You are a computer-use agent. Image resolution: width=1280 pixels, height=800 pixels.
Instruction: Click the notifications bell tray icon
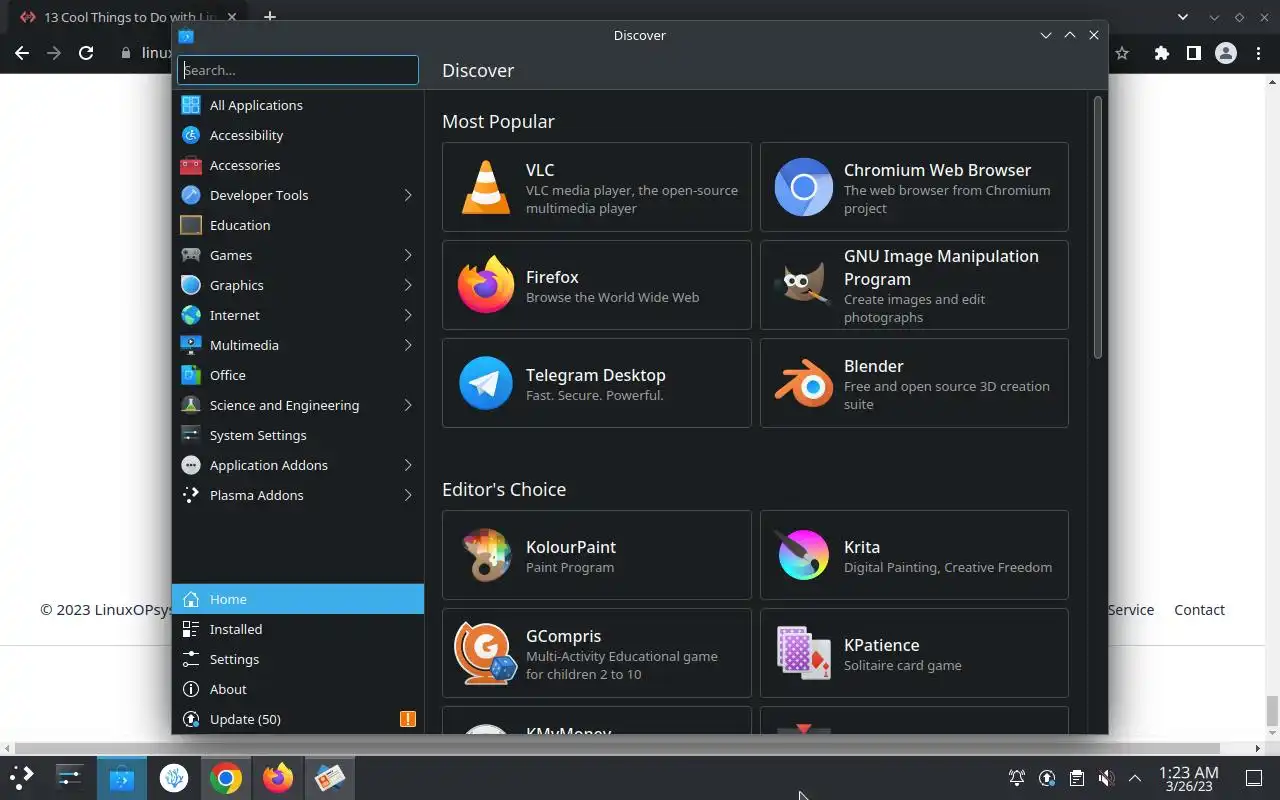point(1017,778)
